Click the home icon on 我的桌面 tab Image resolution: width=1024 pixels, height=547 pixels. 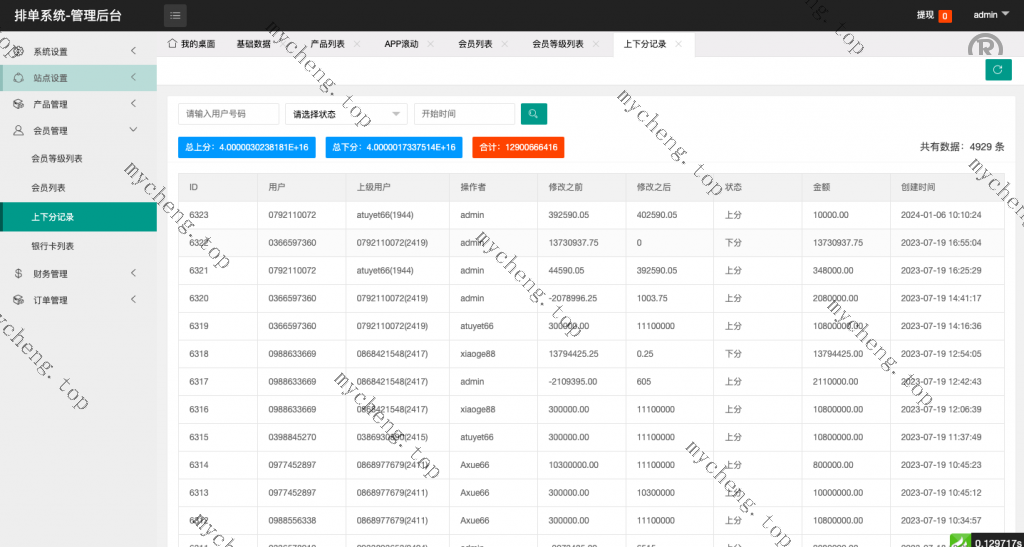pos(172,44)
